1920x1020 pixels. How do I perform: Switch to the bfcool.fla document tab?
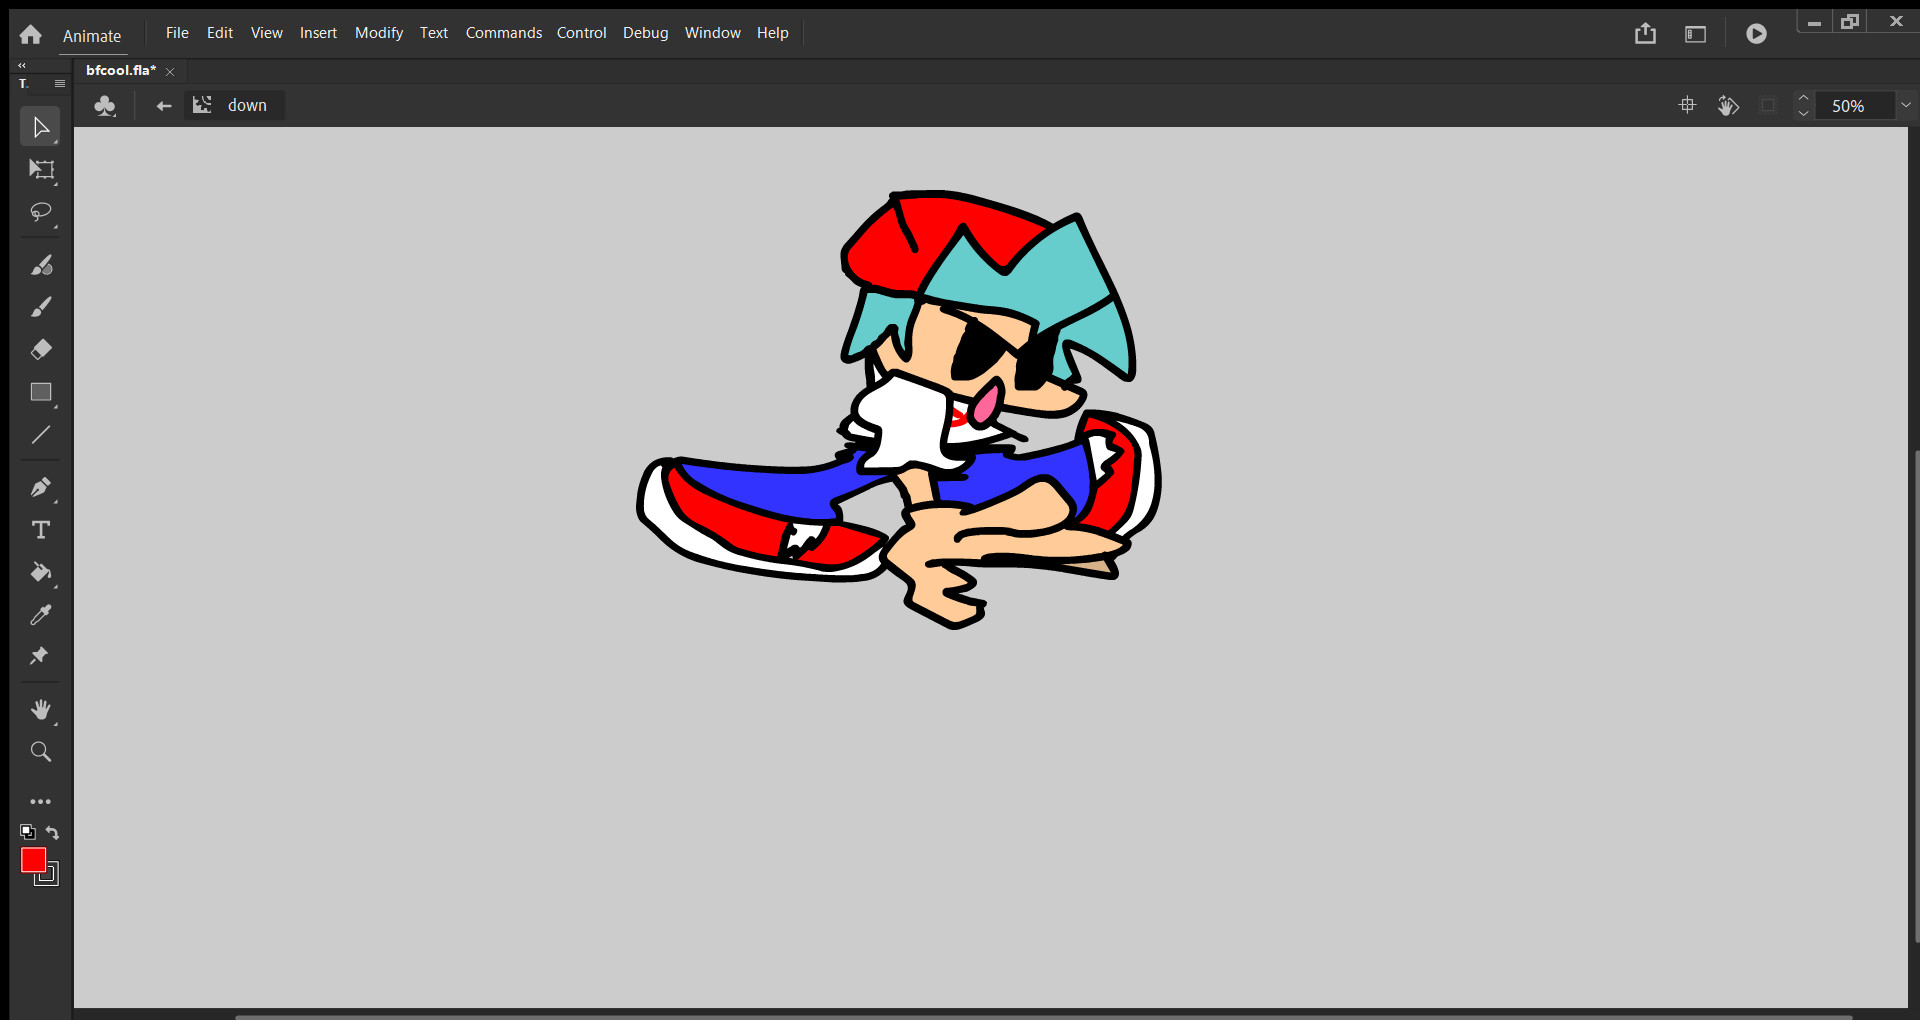tap(121, 70)
